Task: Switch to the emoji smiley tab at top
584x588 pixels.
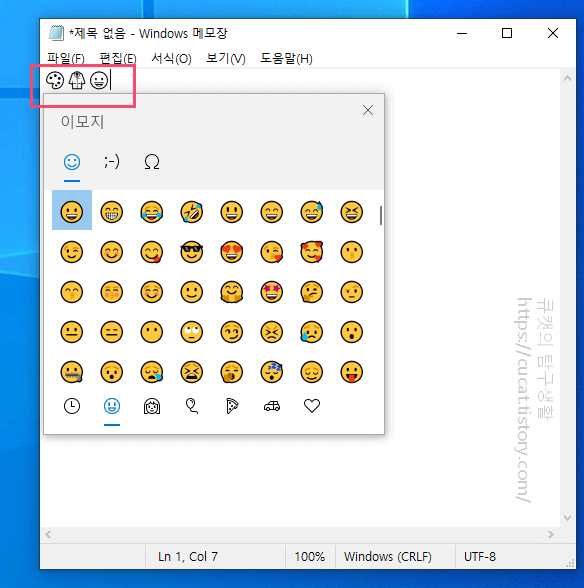Action: tap(72, 162)
